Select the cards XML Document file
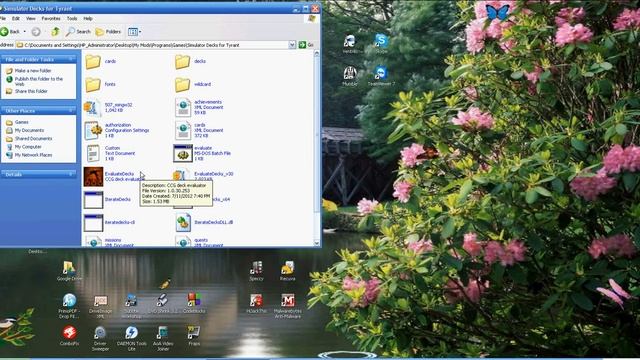The image size is (640, 360). pyautogui.click(x=183, y=131)
